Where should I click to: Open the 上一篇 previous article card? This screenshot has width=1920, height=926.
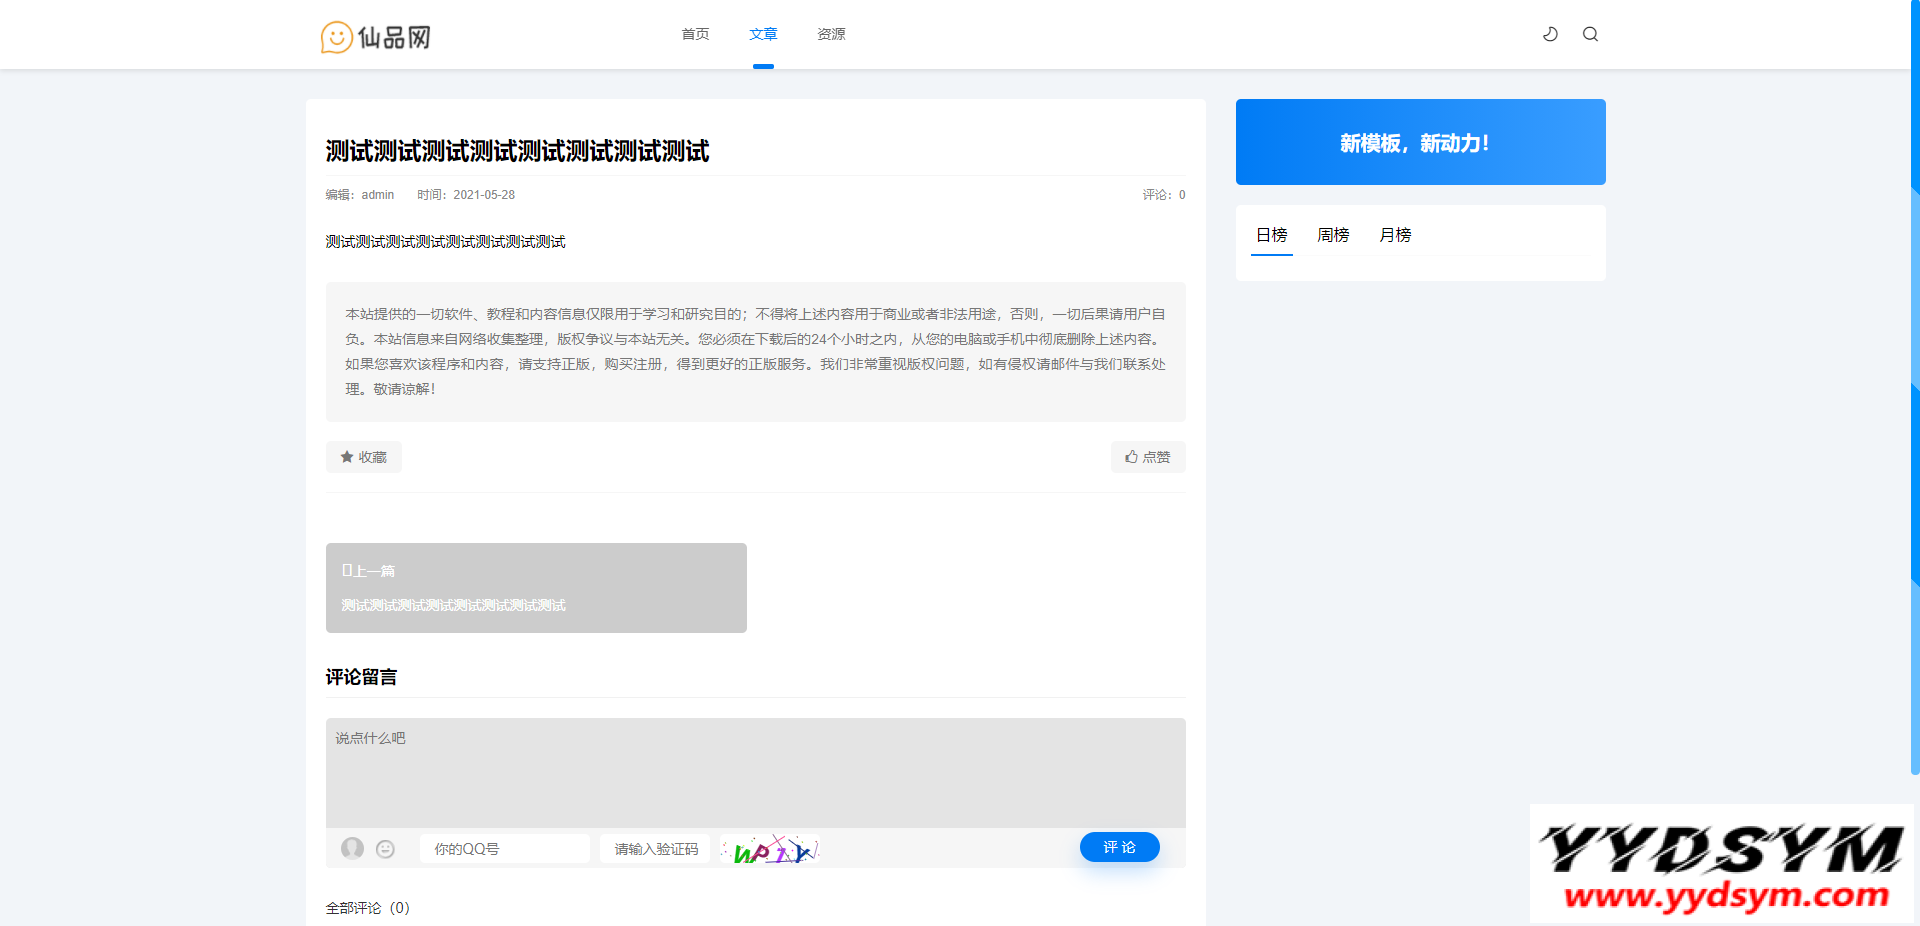pyautogui.click(x=536, y=588)
